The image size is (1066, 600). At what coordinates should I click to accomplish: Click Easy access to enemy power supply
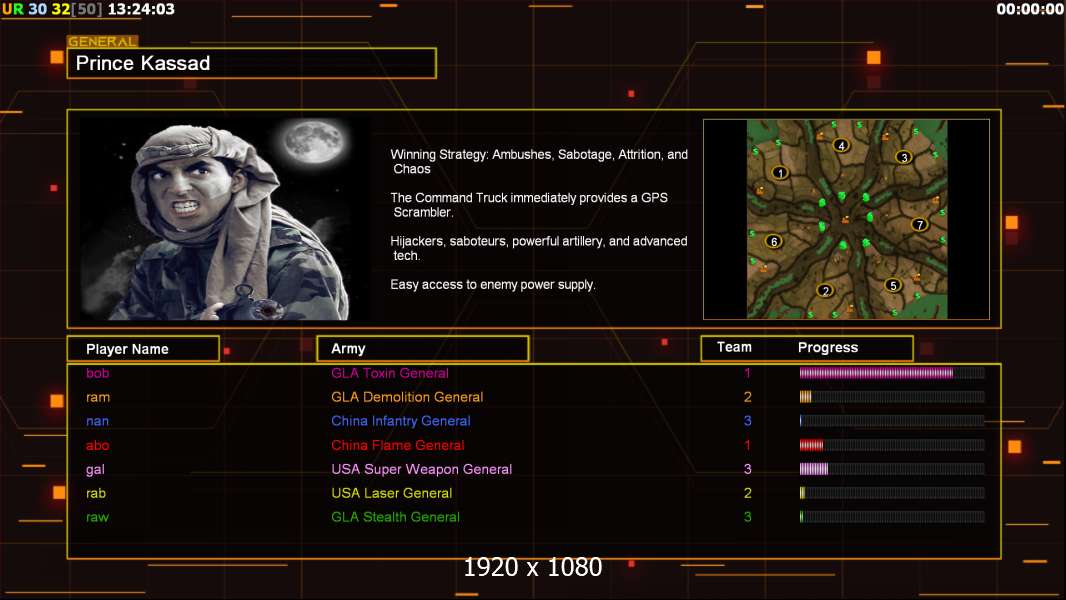pyautogui.click(x=493, y=285)
